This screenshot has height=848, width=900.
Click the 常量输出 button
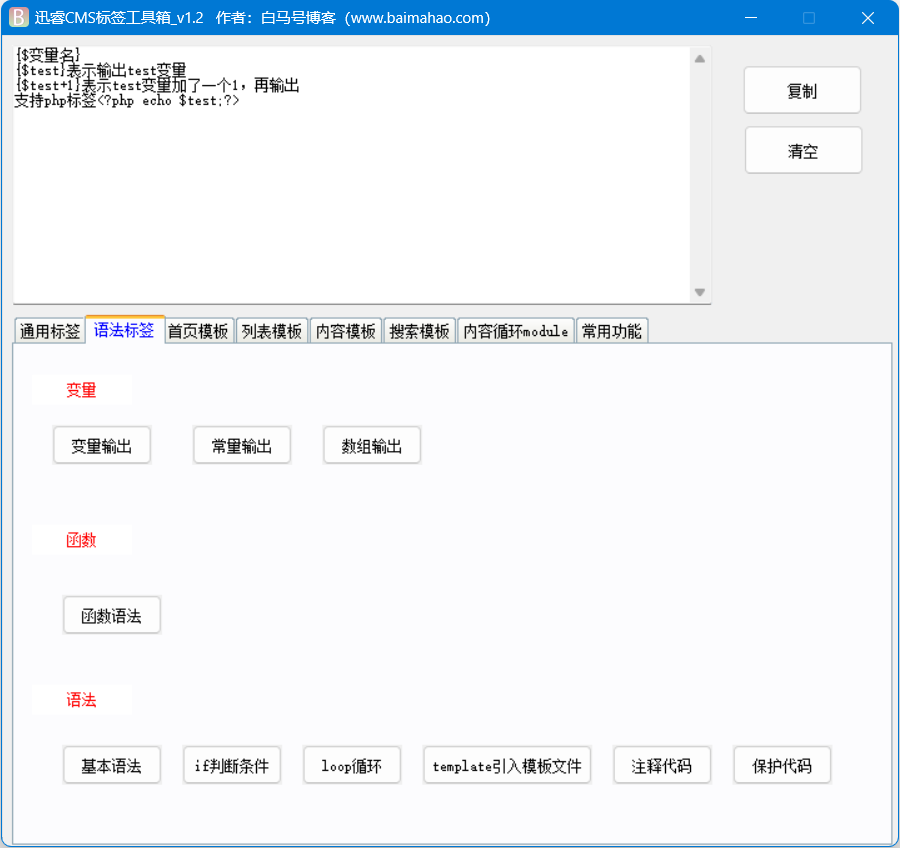pos(242,446)
